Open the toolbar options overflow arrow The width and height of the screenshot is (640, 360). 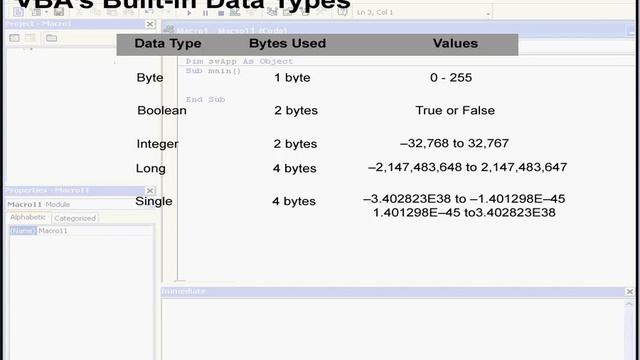[488, 14]
